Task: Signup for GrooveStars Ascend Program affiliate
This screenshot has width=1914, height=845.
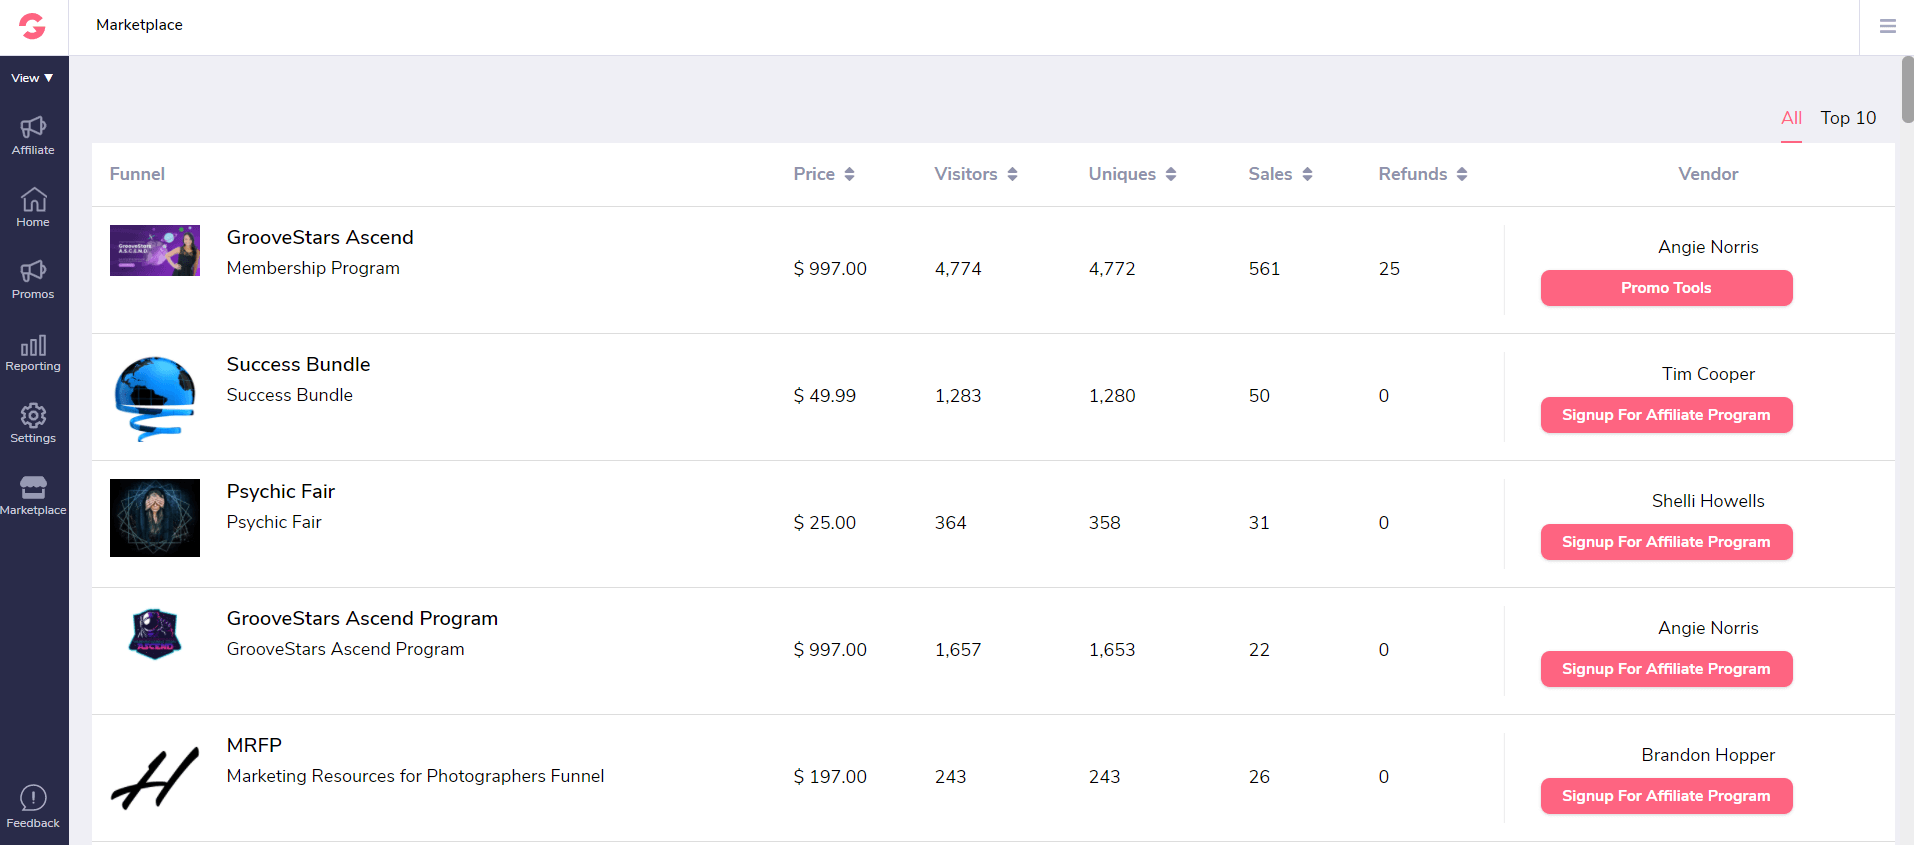Action: tap(1666, 669)
